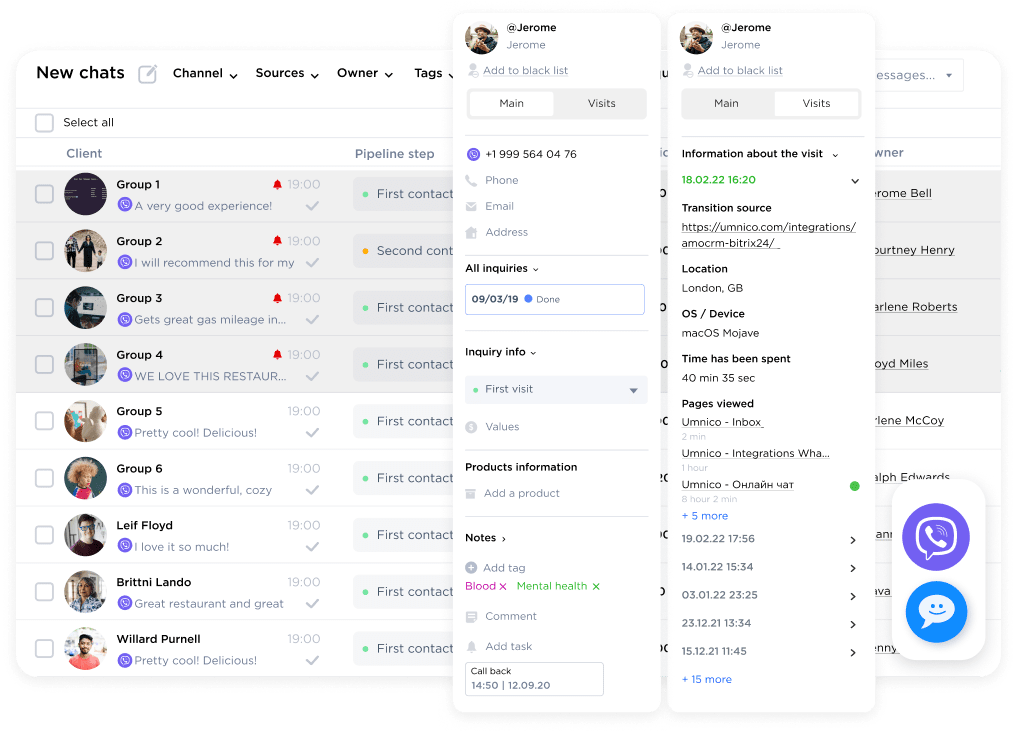The height and width of the screenshot is (731, 1017).
Task: Tick the checkbox for Group 3
Action: tap(44, 308)
